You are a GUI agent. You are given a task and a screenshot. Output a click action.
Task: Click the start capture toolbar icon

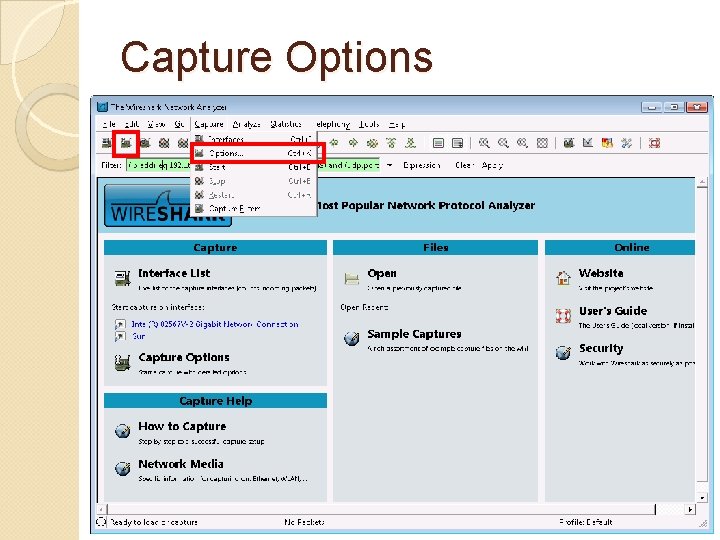(145, 143)
